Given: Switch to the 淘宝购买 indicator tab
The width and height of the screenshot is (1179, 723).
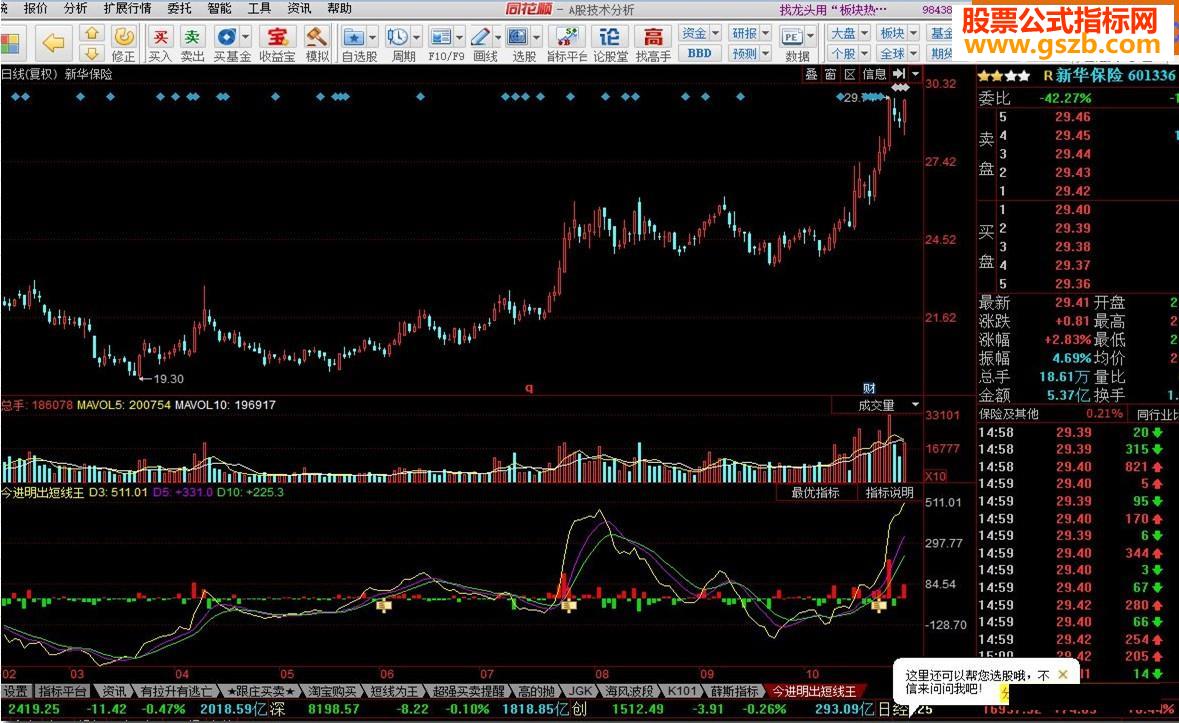Looking at the screenshot, I should [332, 691].
